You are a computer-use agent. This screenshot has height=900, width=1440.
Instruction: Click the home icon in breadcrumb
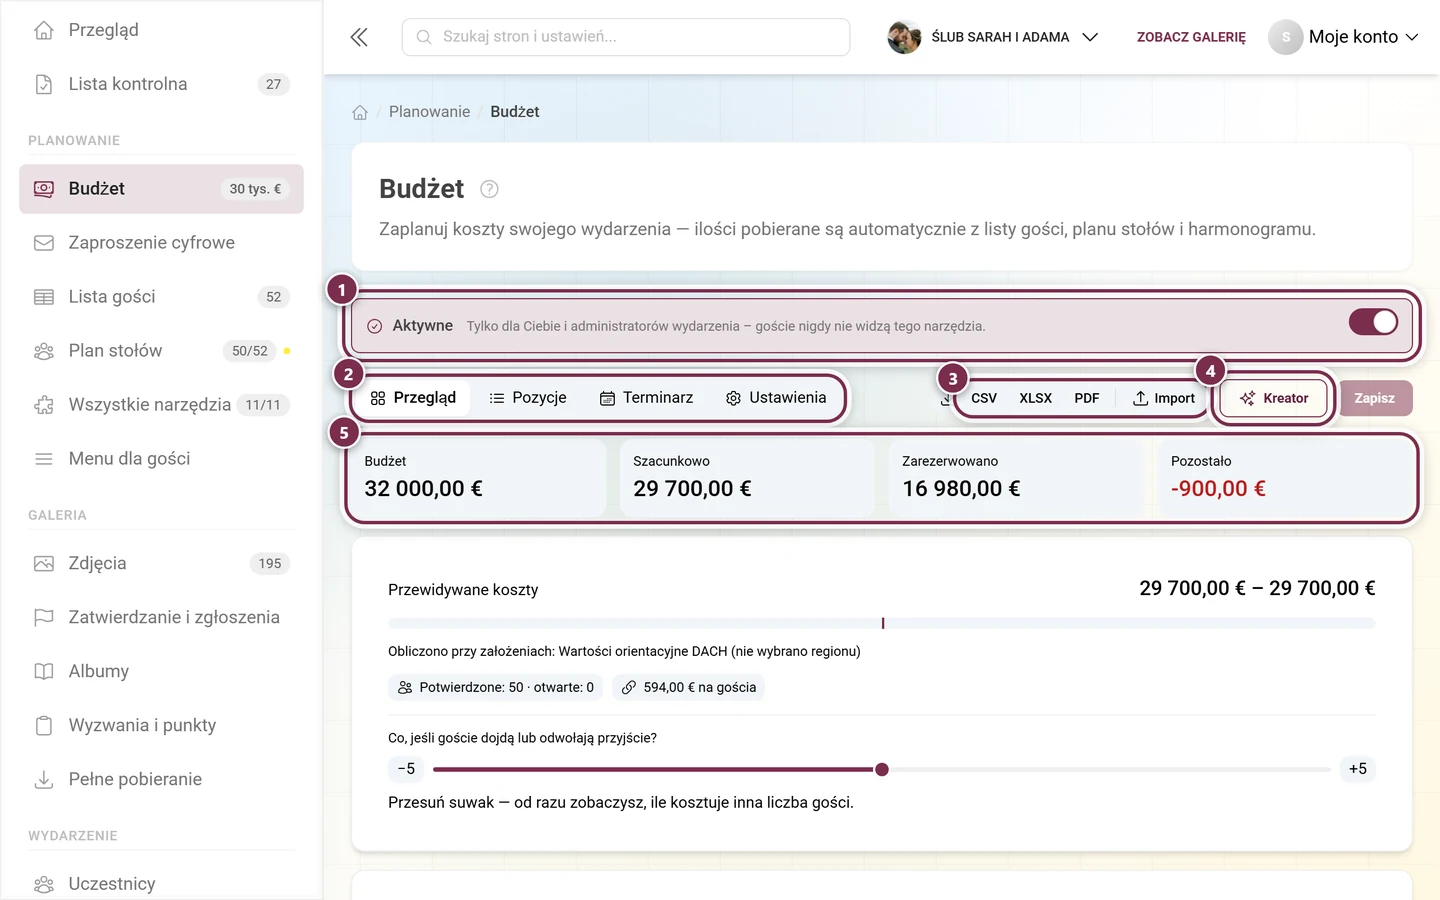[x=360, y=112]
